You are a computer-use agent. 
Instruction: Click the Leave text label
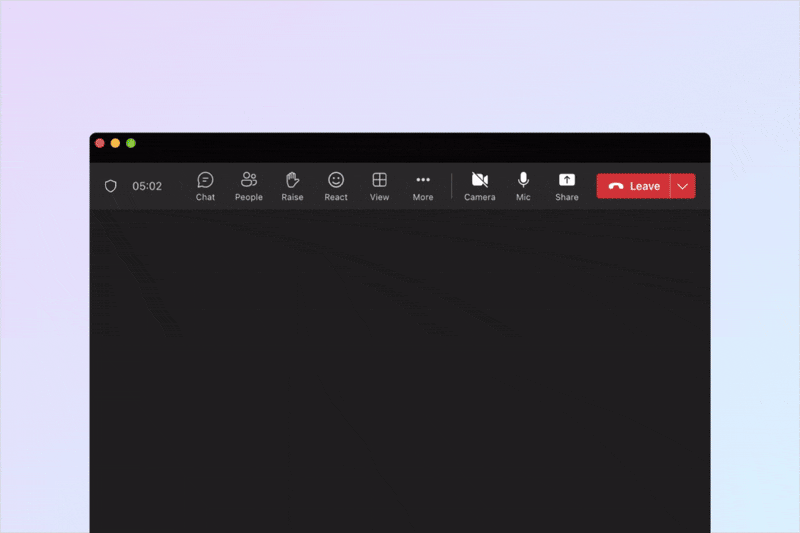[645, 186]
